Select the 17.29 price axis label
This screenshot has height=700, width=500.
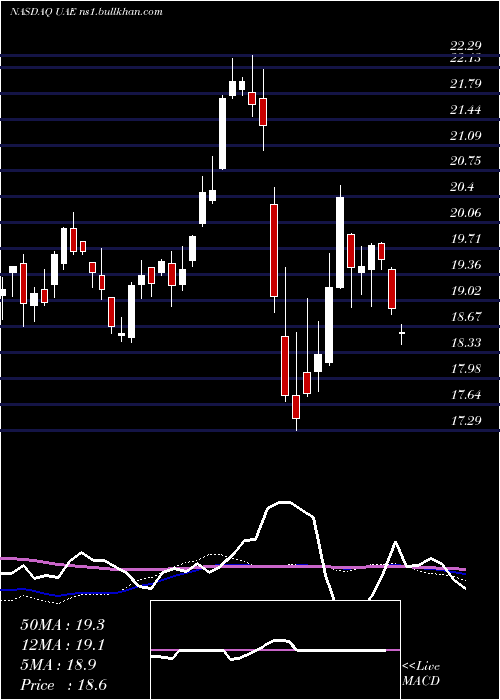[x=466, y=420]
